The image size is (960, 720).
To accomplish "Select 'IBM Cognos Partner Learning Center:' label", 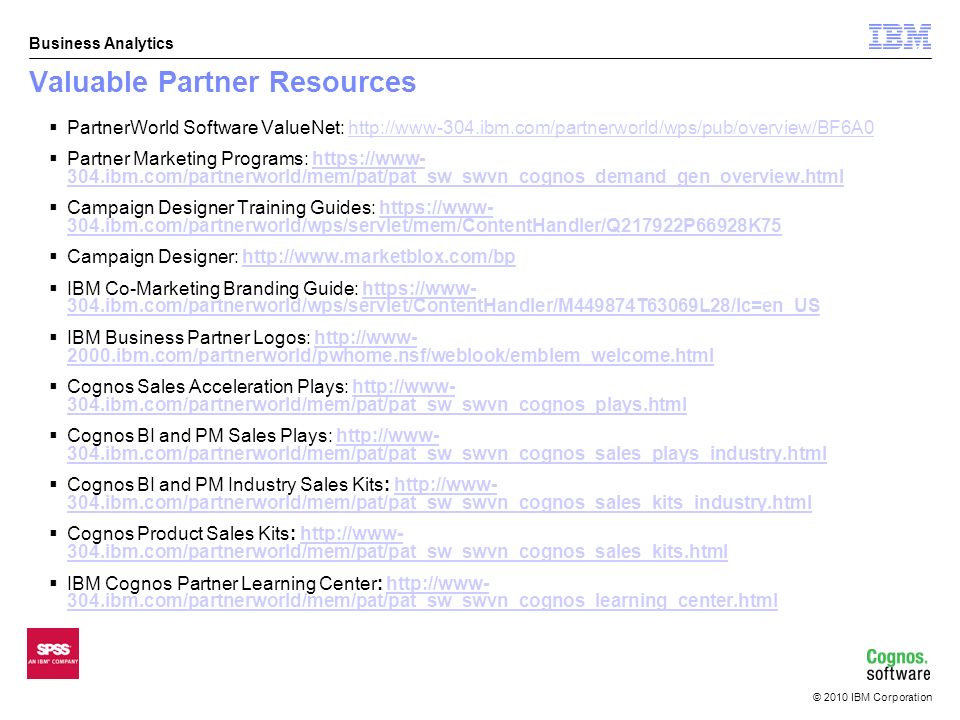I will tap(225, 583).
